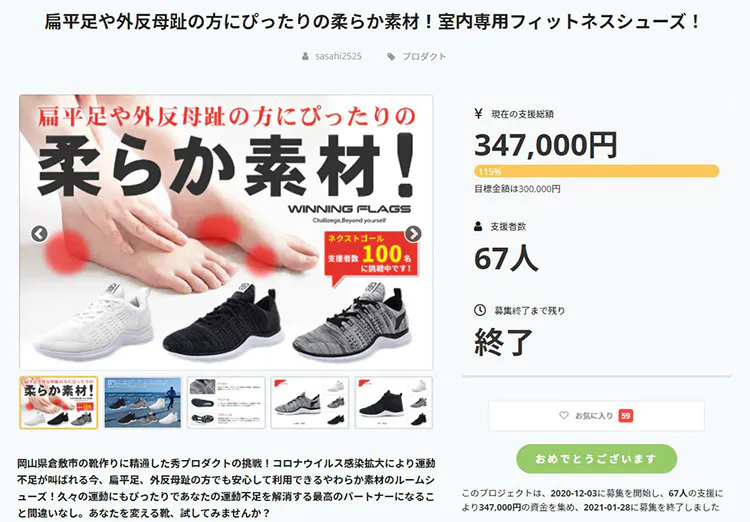The height and width of the screenshot is (522, 750).
Task: Click the main 柔らか素材 banner image
Action: coord(226,232)
